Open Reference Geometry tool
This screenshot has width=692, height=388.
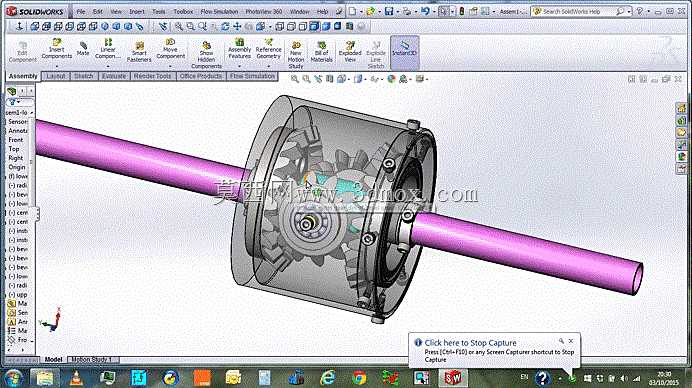click(268, 49)
